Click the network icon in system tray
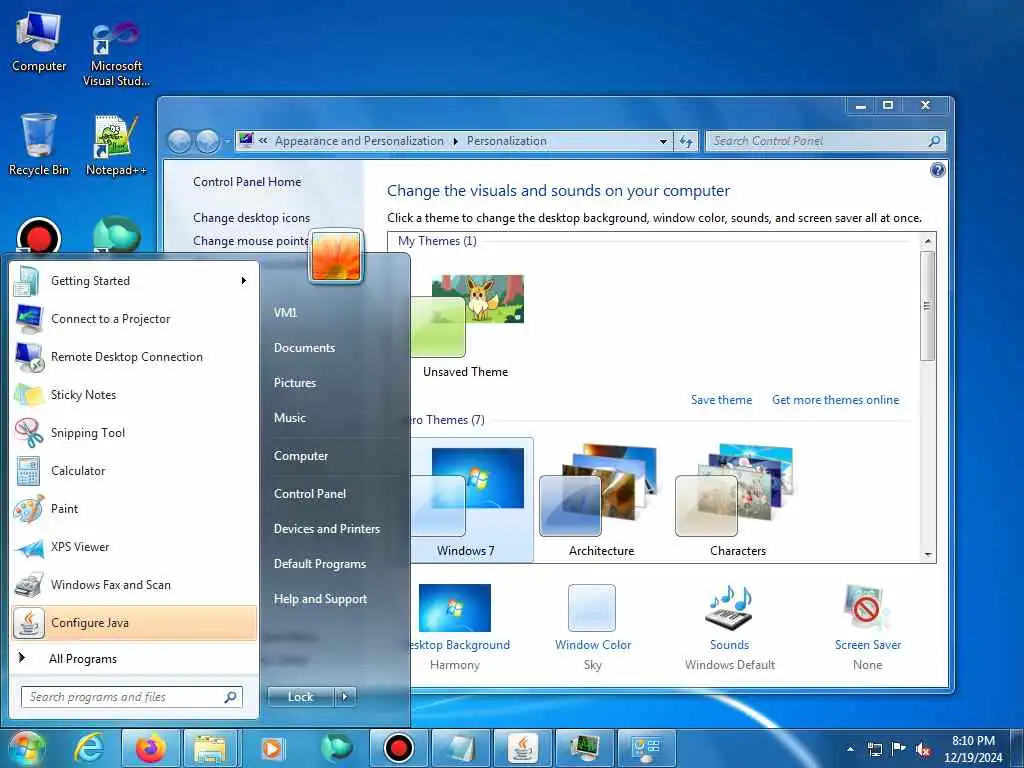 (874, 749)
